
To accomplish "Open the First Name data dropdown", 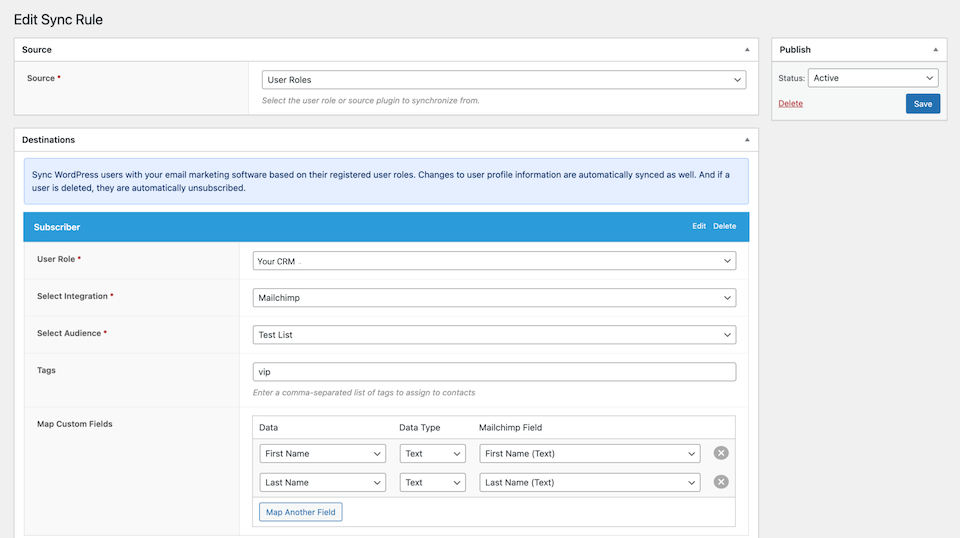I will [x=323, y=454].
